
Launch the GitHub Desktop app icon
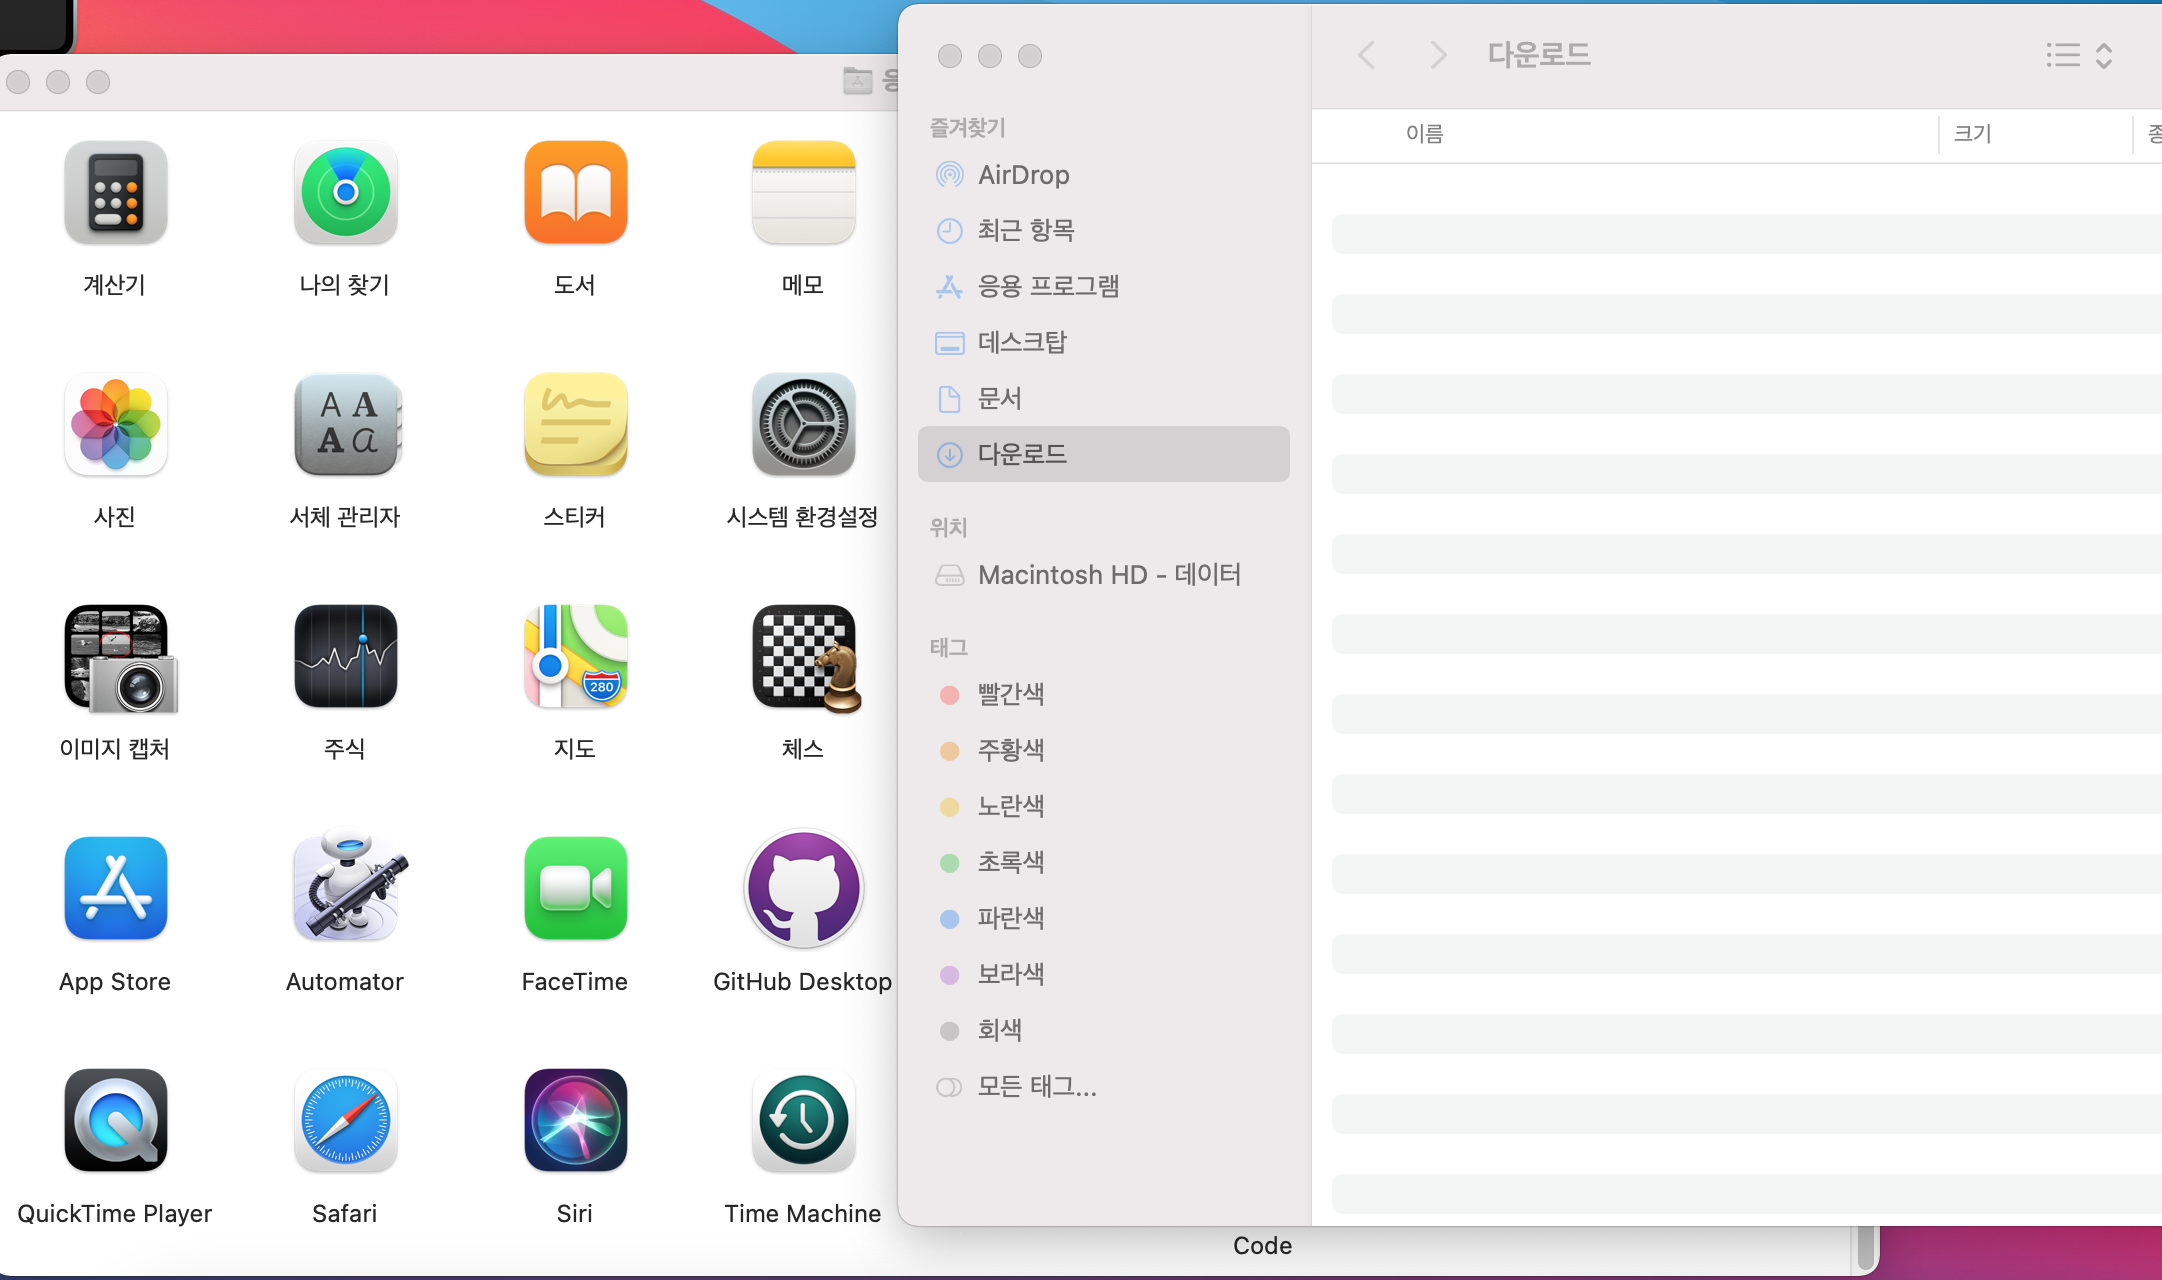coord(803,889)
